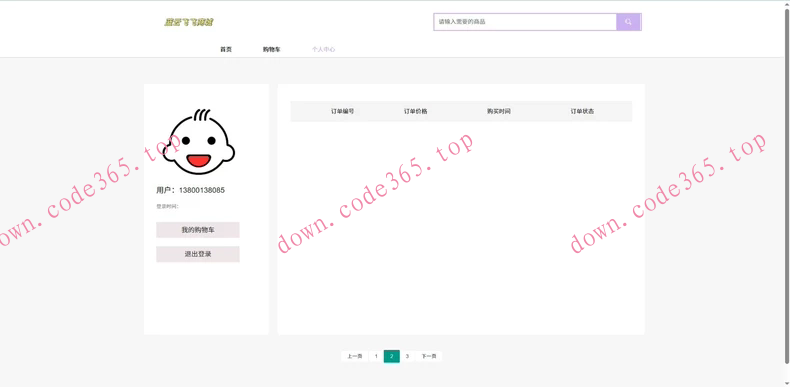Viewport: 790px width, 387px height.
Task: Go to previous page with 上一页
Action: [x=355, y=356]
